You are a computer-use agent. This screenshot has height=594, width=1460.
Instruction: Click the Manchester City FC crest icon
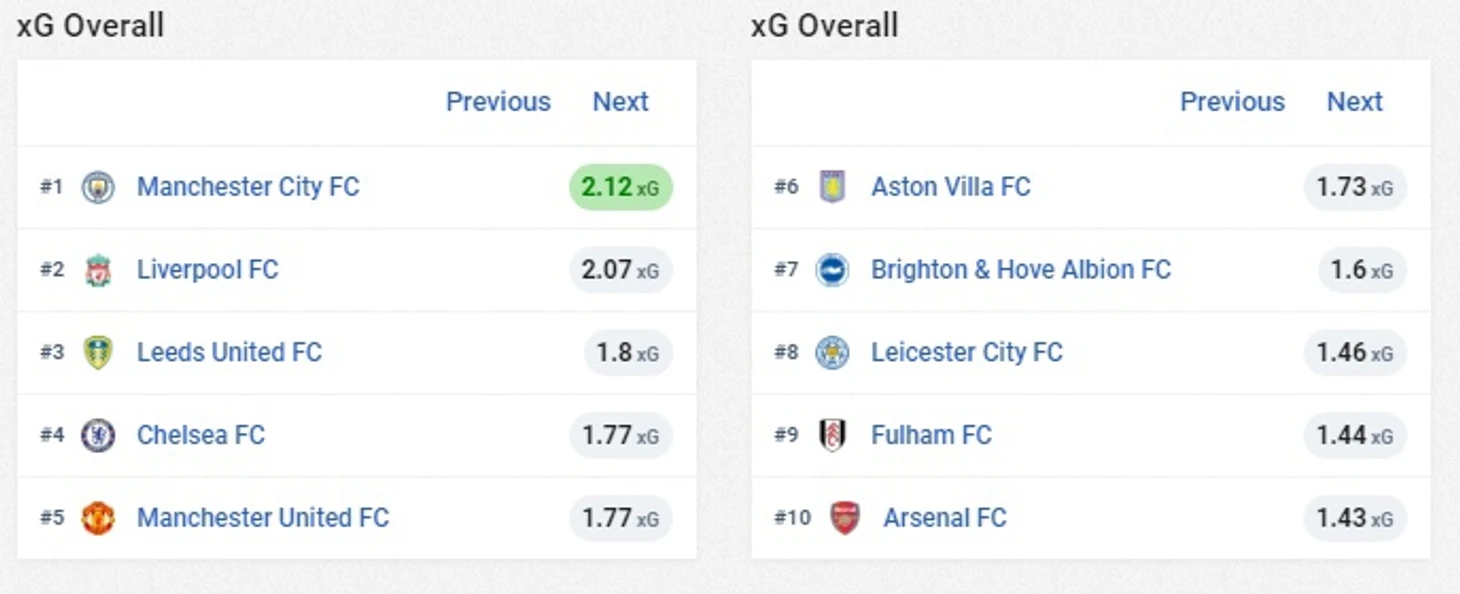(98, 187)
